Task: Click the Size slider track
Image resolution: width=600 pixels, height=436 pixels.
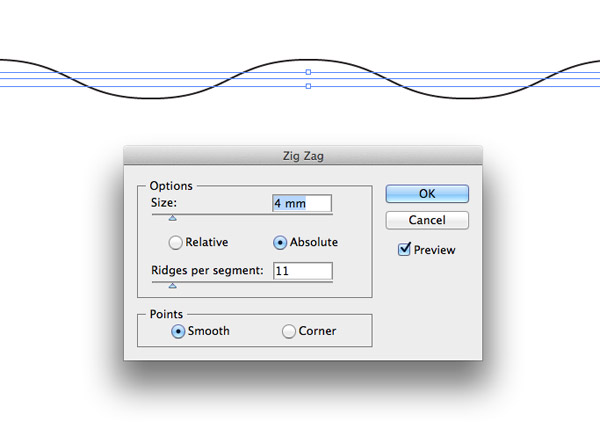Action: [x=250, y=214]
